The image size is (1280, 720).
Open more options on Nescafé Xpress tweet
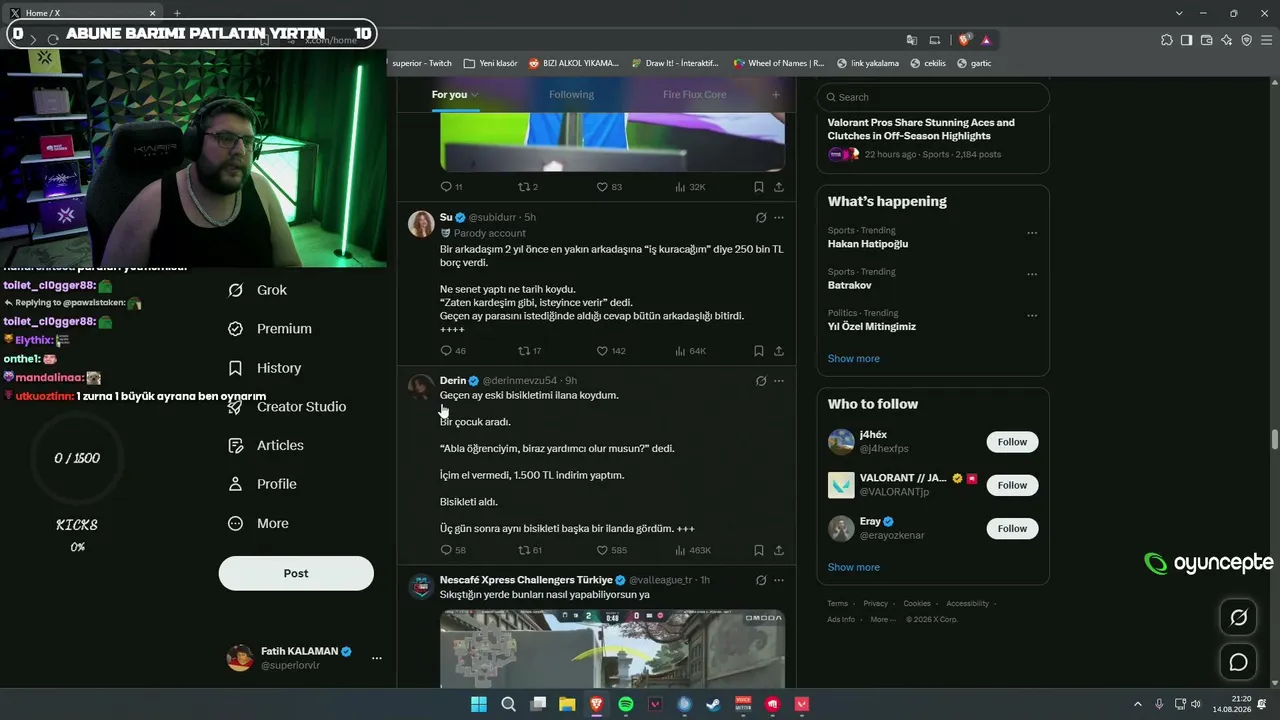pyautogui.click(x=779, y=580)
